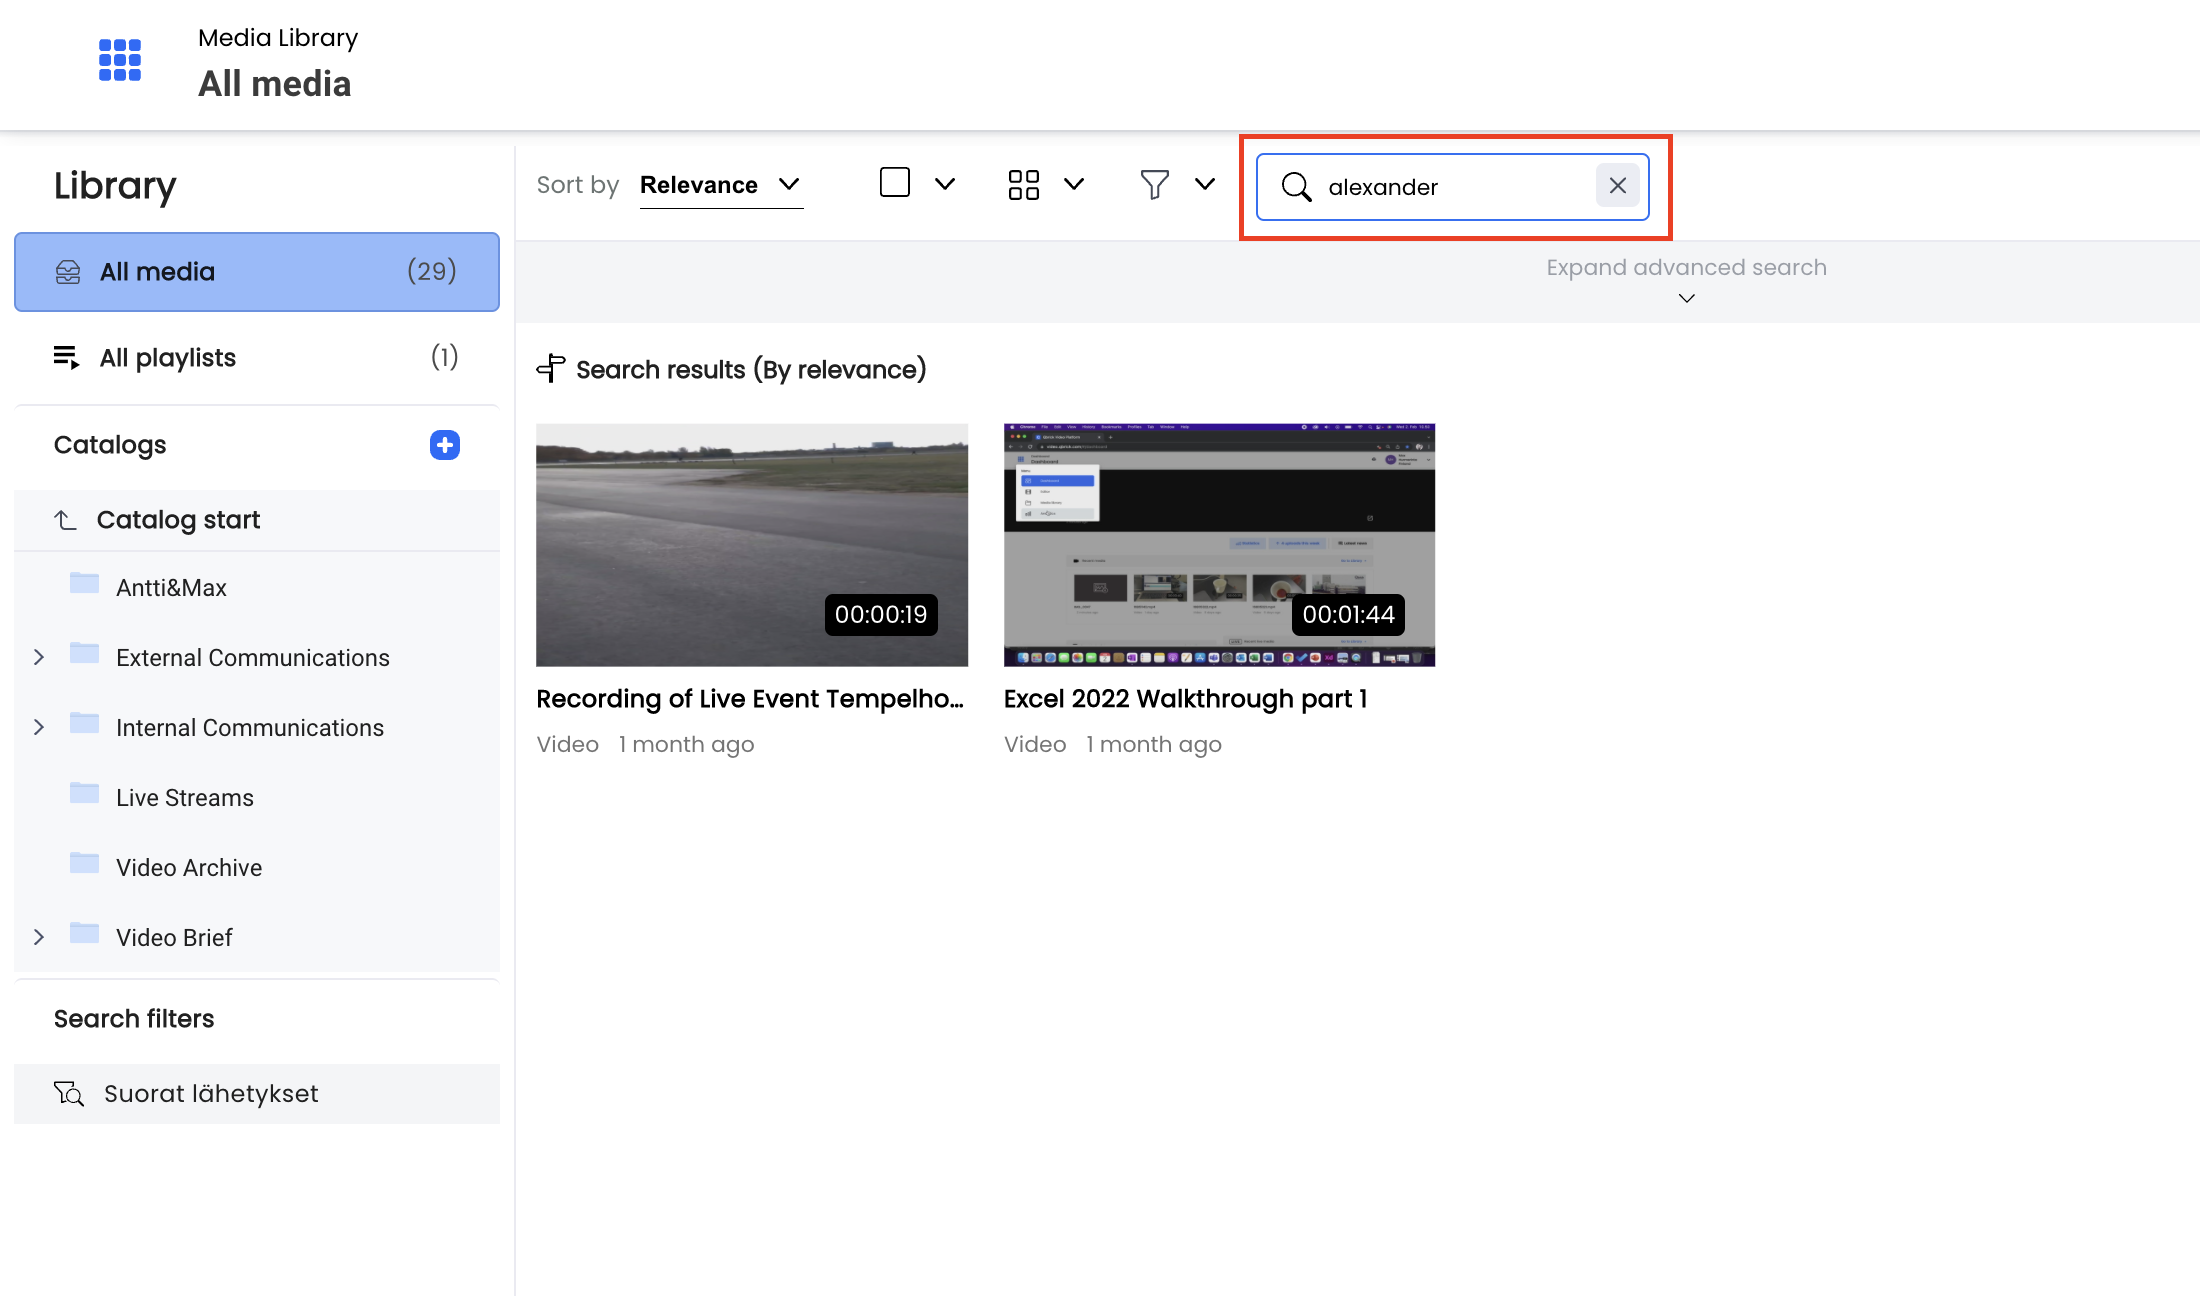This screenshot has width=2200, height=1296.
Task: Click the (29) All media count
Action: click(432, 271)
